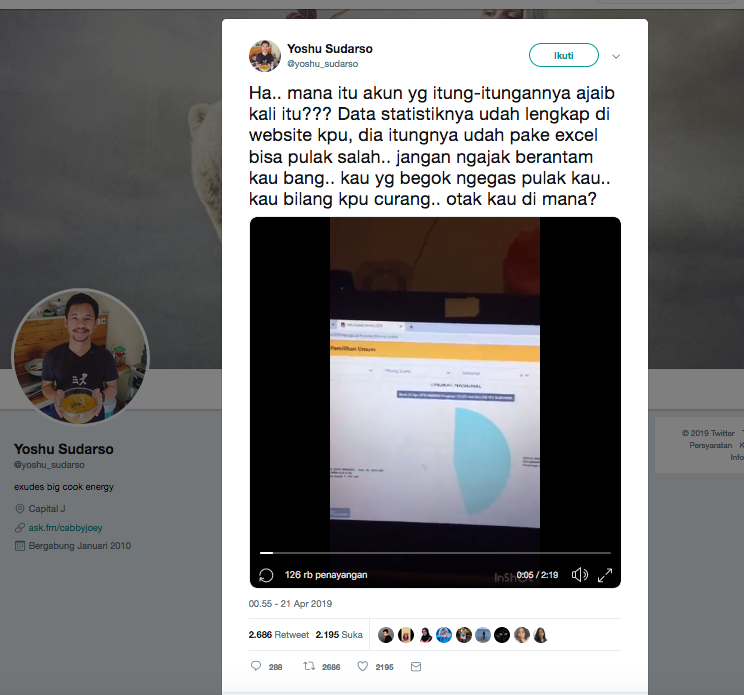Click the tweet timestamp 00.55 - 21 Apr 2019
The height and width of the screenshot is (695, 744).
(290, 604)
